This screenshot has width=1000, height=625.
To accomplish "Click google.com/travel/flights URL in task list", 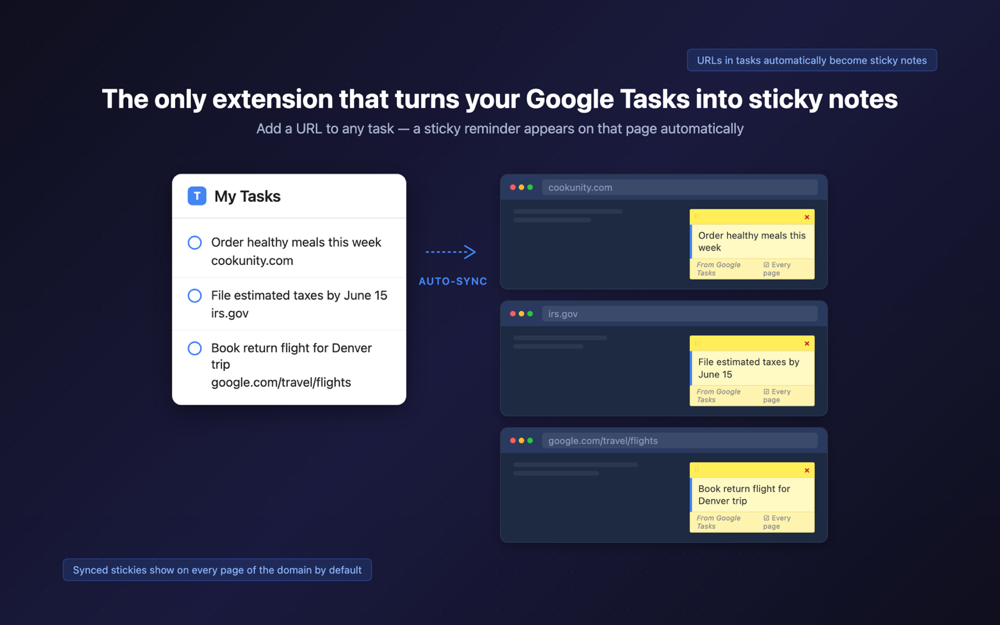I will pos(281,383).
